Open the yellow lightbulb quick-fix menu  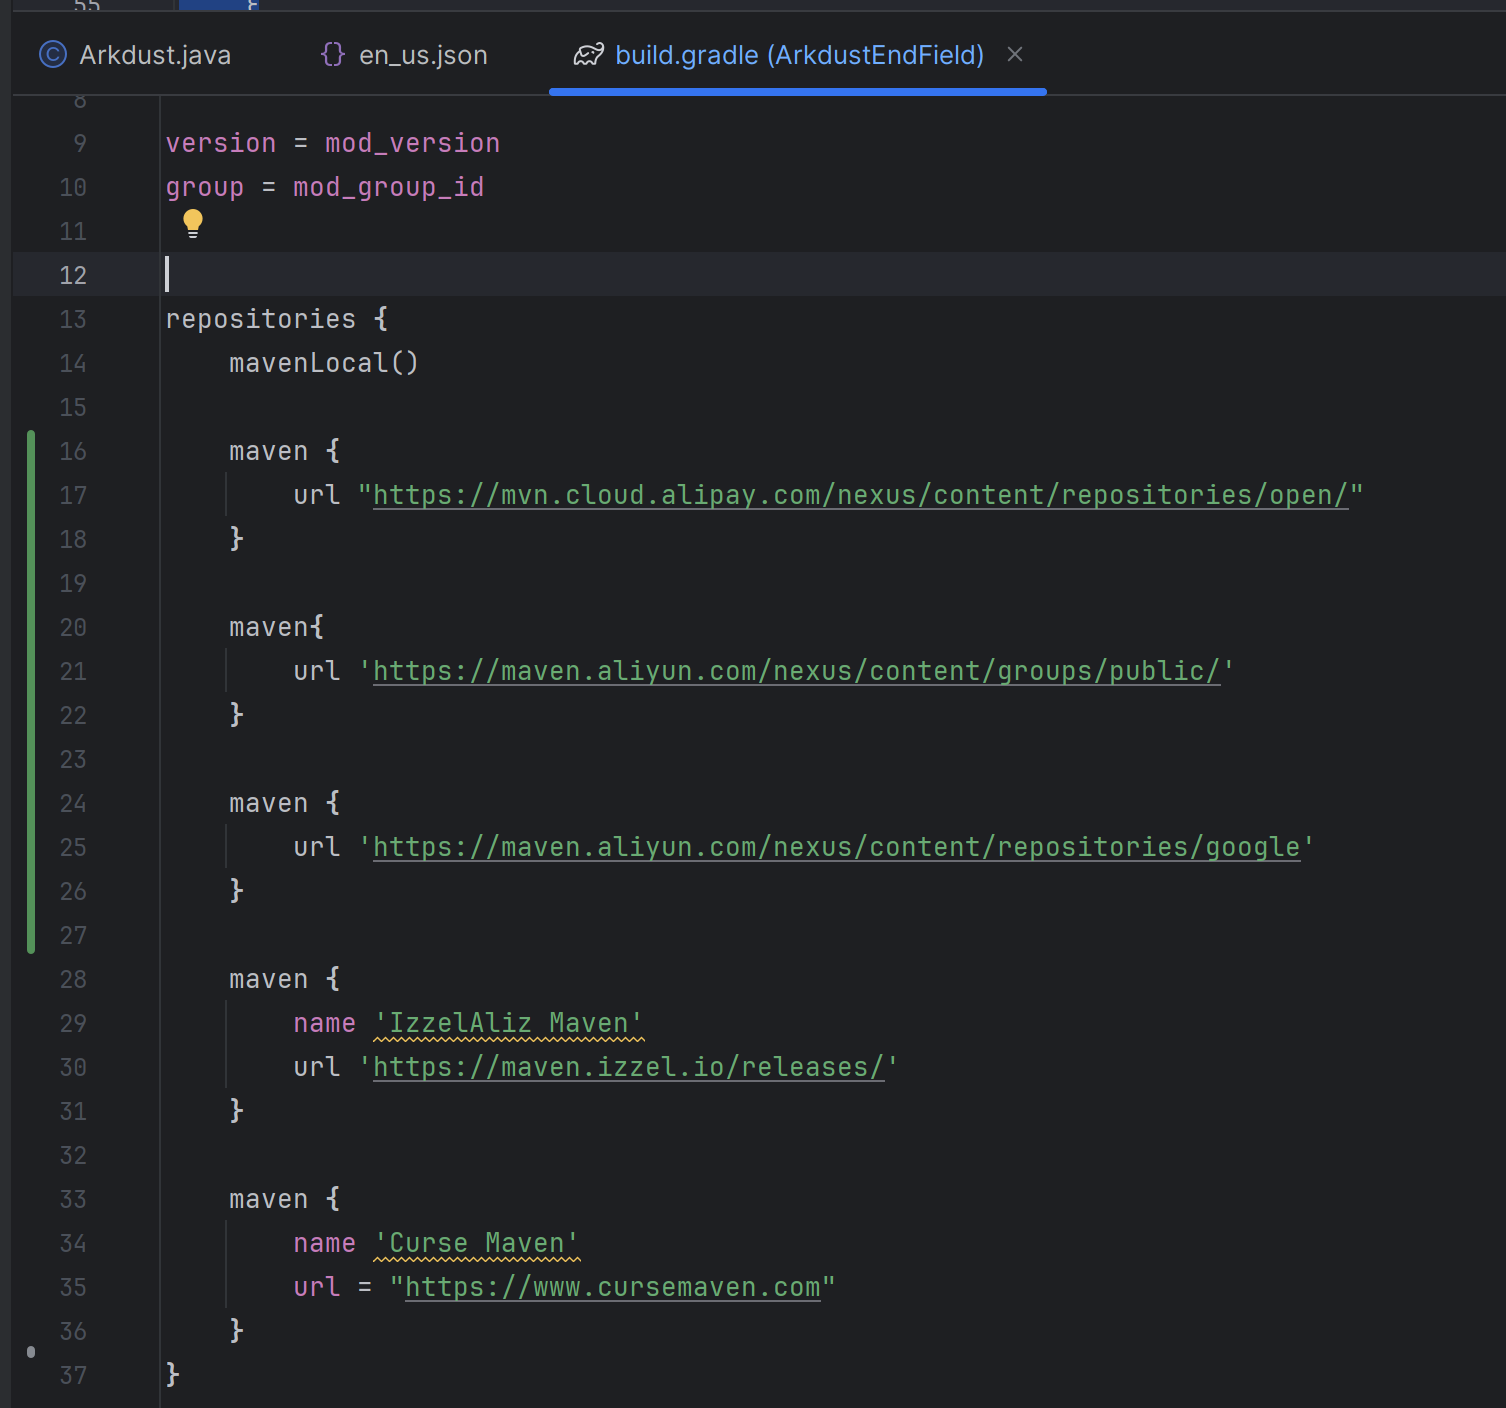coord(193,224)
